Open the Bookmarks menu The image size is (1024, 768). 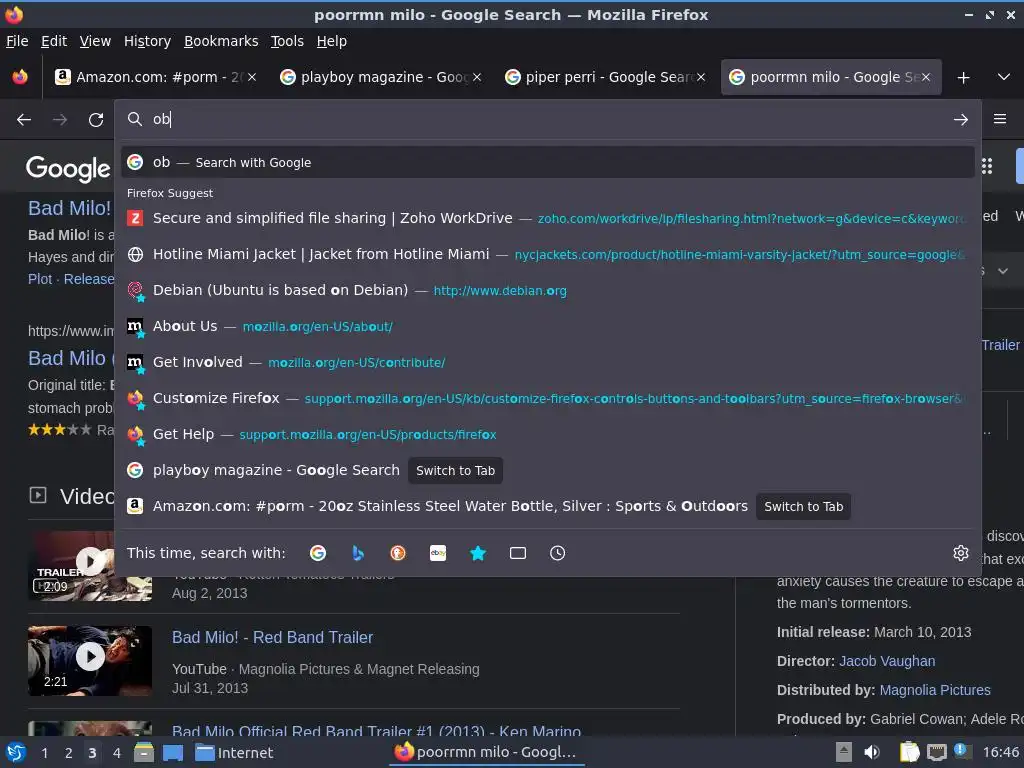pyautogui.click(x=221, y=41)
